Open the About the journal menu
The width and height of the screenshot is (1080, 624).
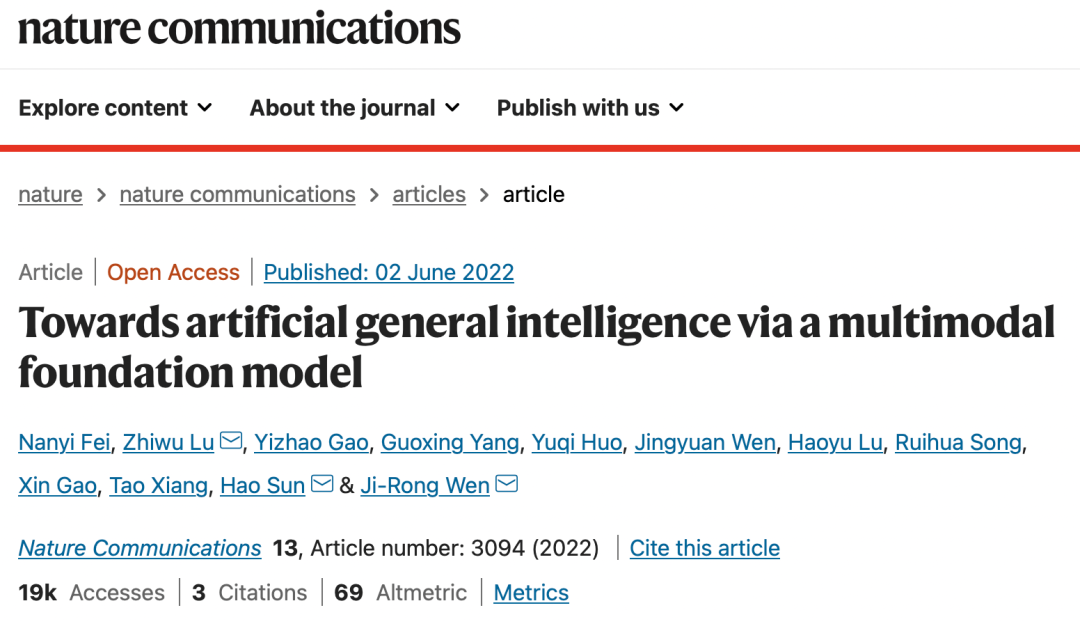click(x=354, y=108)
